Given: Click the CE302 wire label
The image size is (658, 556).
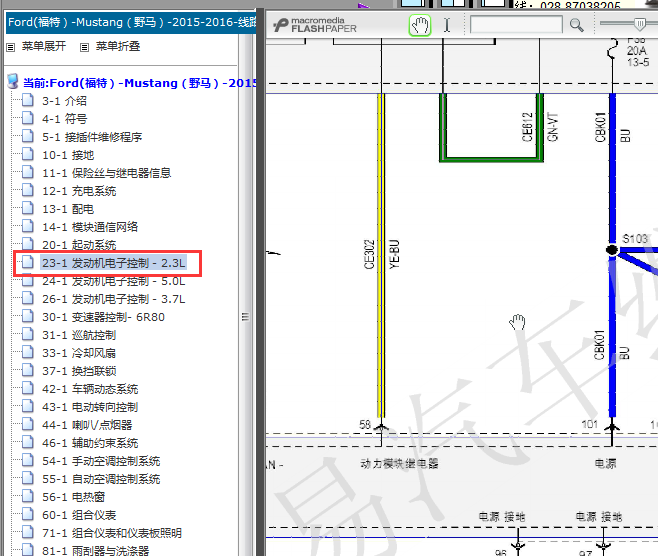Looking at the screenshot, I should click(x=369, y=254).
